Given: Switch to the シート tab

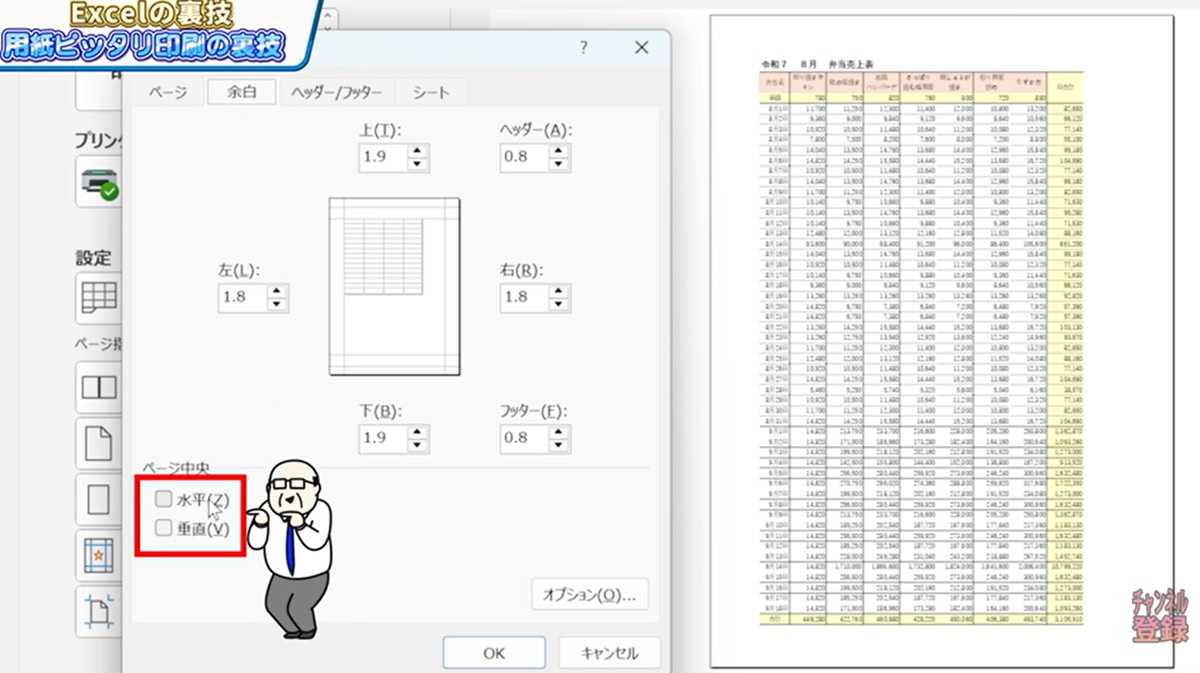Looking at the screenshot, I should pos(430,92).
